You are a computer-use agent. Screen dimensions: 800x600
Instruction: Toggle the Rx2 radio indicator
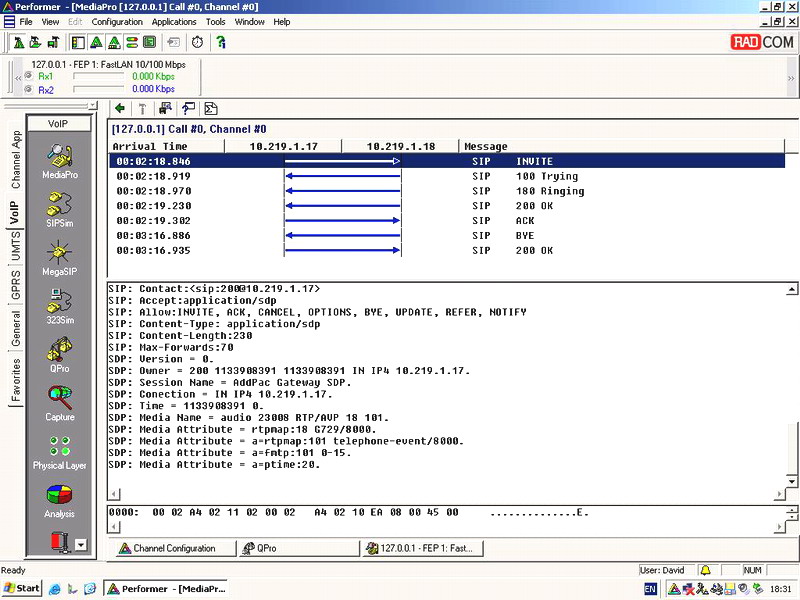pyautogui.click(x=29, y=89)
